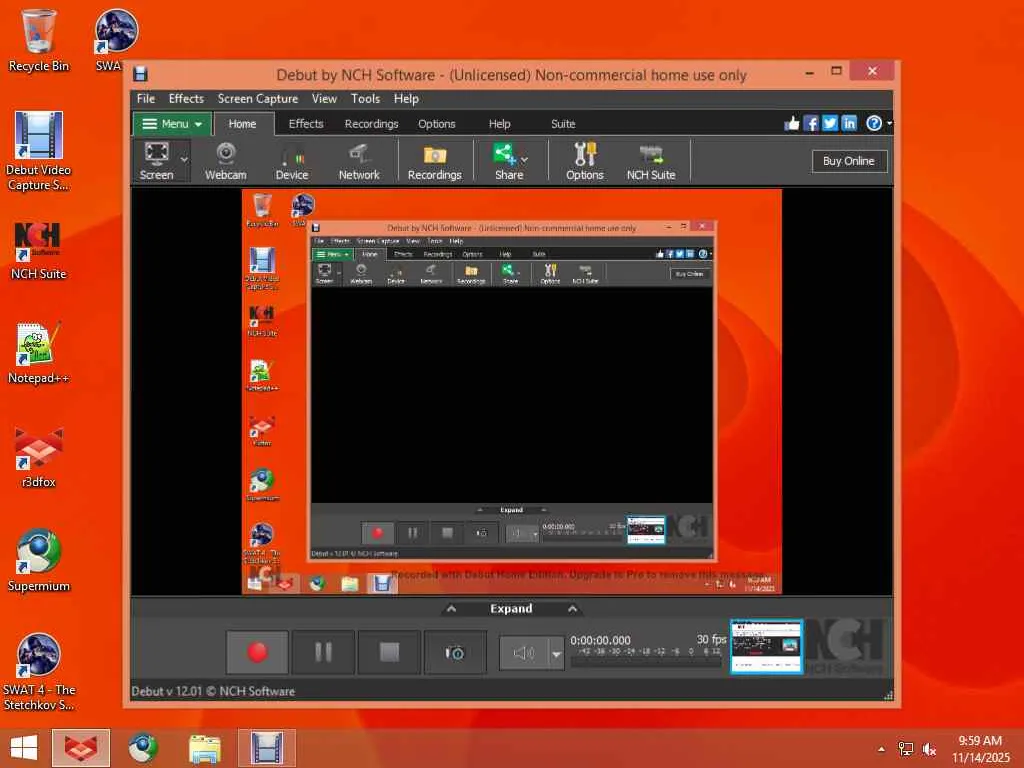Click the right Expand chevron arrow
The width and height of the screenshot is (1024, 768).
click(572, 609)
